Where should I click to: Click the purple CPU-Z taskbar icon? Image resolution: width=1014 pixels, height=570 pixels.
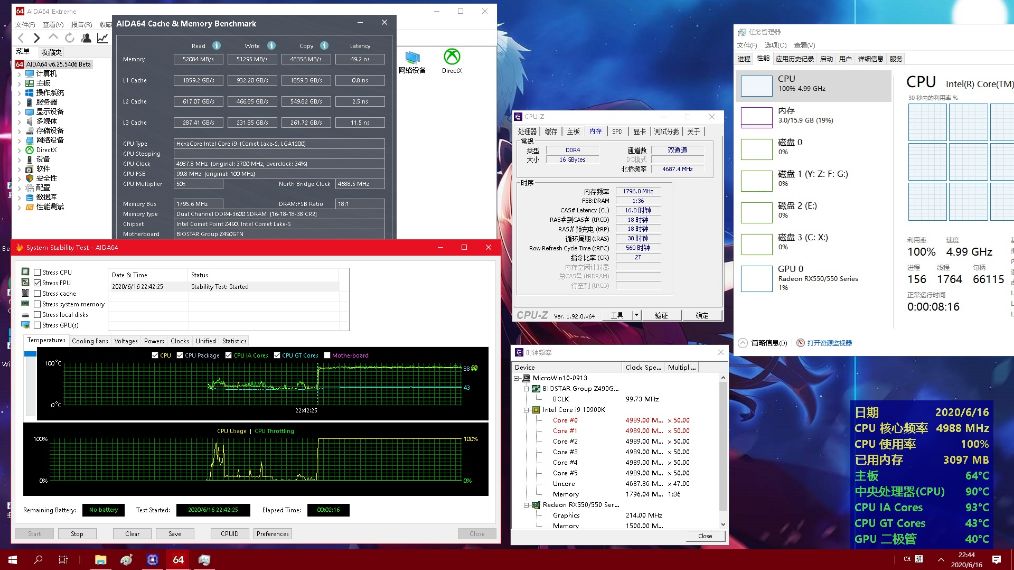click(x=153, y=560)
